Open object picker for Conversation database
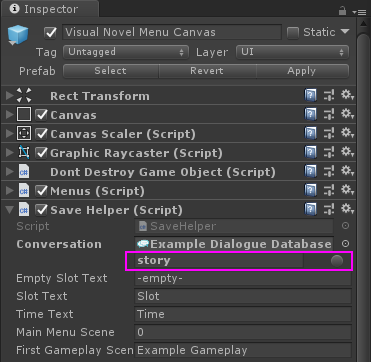371x362 pixels. [345, 244]
